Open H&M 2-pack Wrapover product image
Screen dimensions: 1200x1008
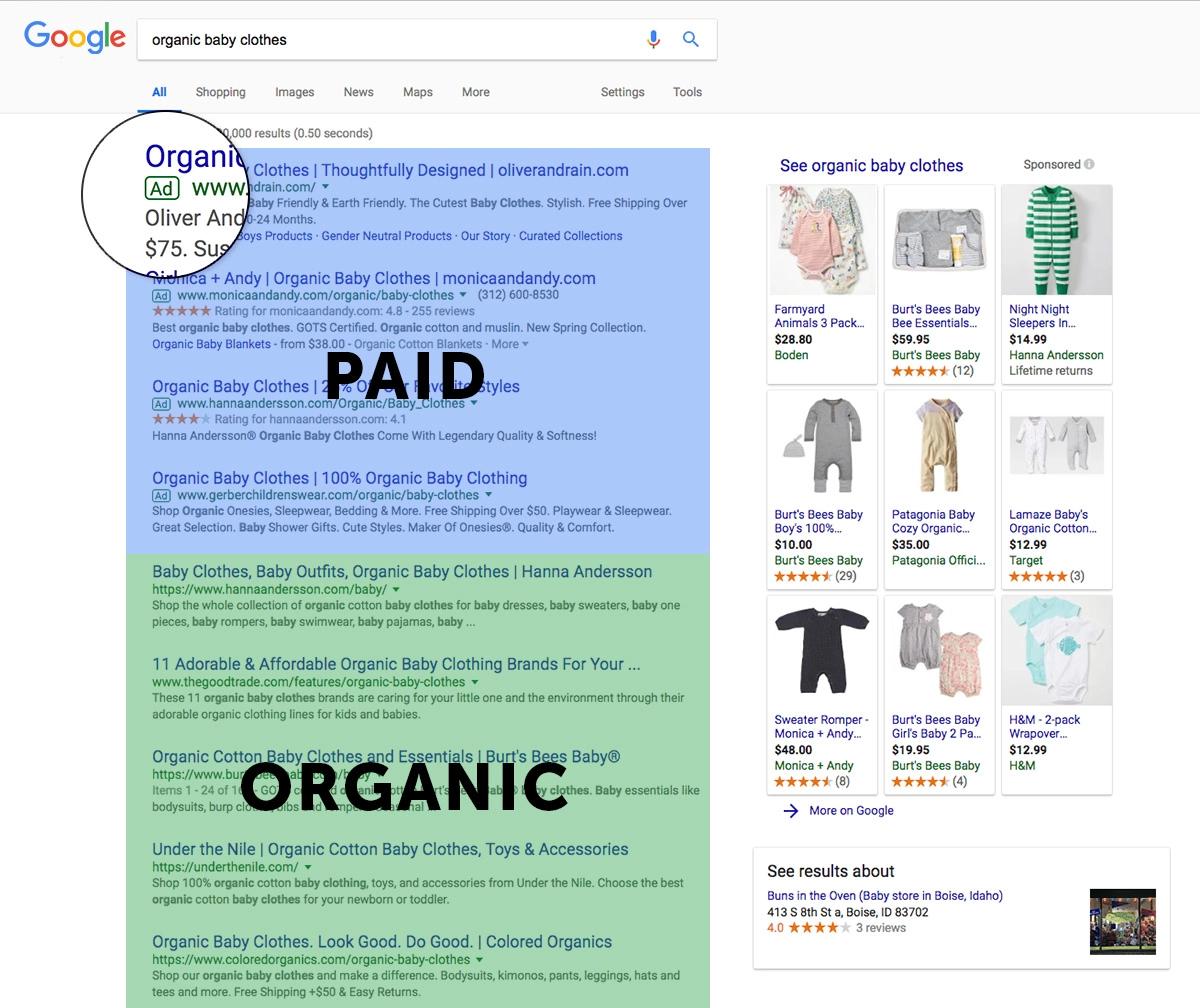pyautogui.click(x=1057, y=650)
